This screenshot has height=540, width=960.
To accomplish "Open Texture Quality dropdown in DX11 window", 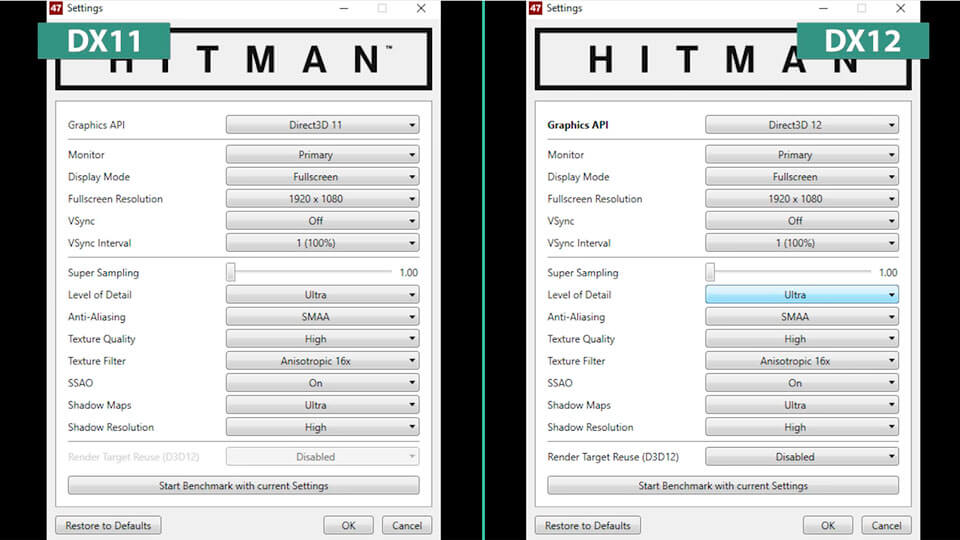I will (323, 339).
